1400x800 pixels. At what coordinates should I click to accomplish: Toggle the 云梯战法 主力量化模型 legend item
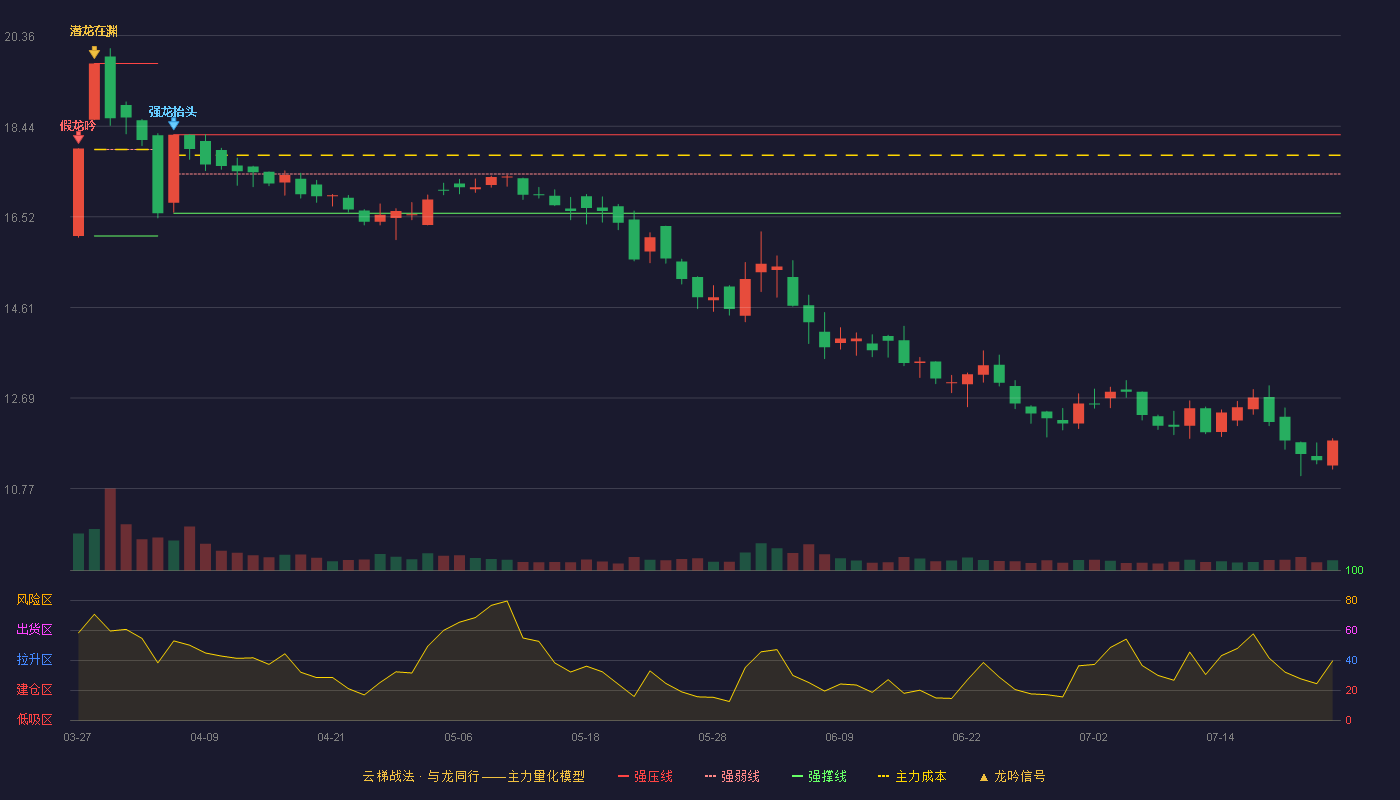(x=473, y=776)
